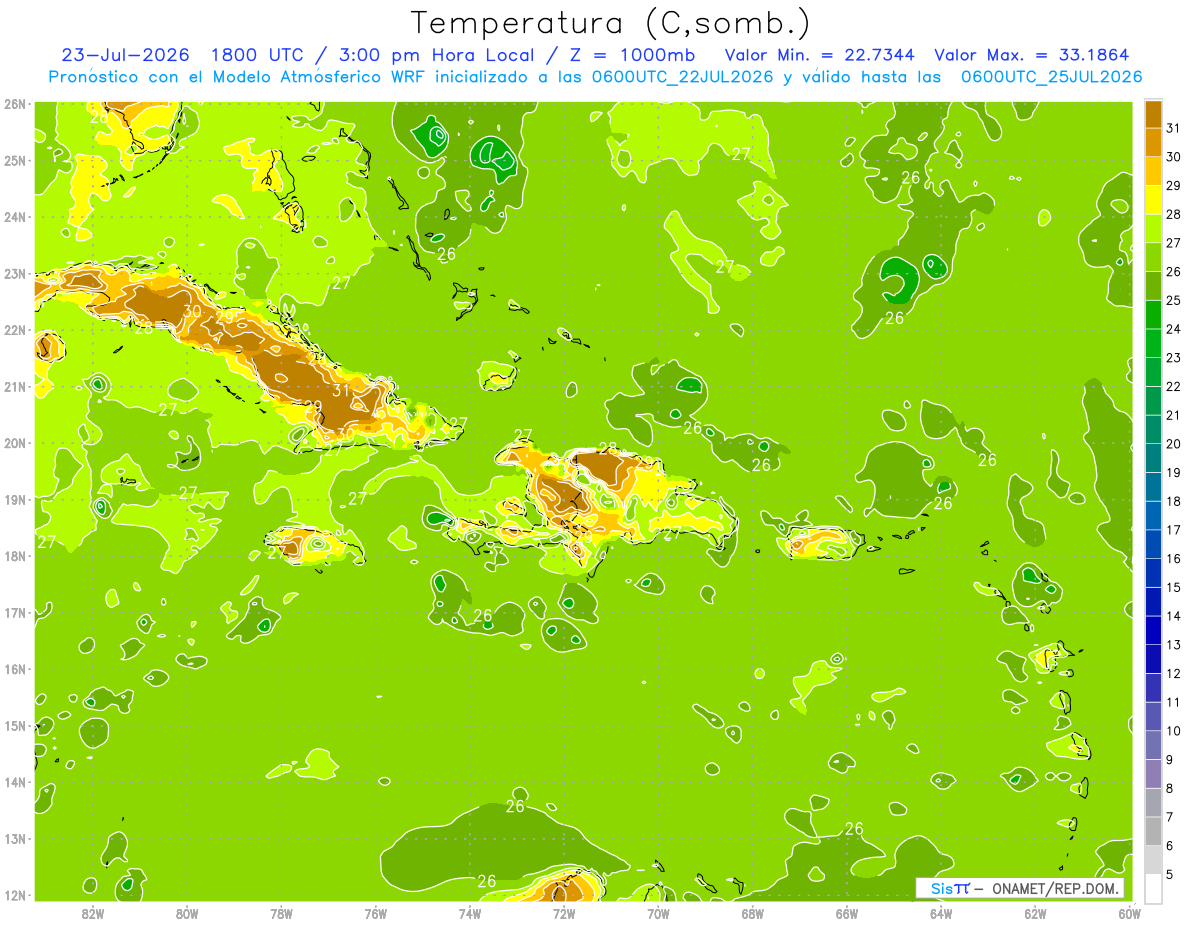Screen dimensions: 1200x927
Task: Click the 'Valor Min. = 22.7344' readout
Action: tap(818, 55)
